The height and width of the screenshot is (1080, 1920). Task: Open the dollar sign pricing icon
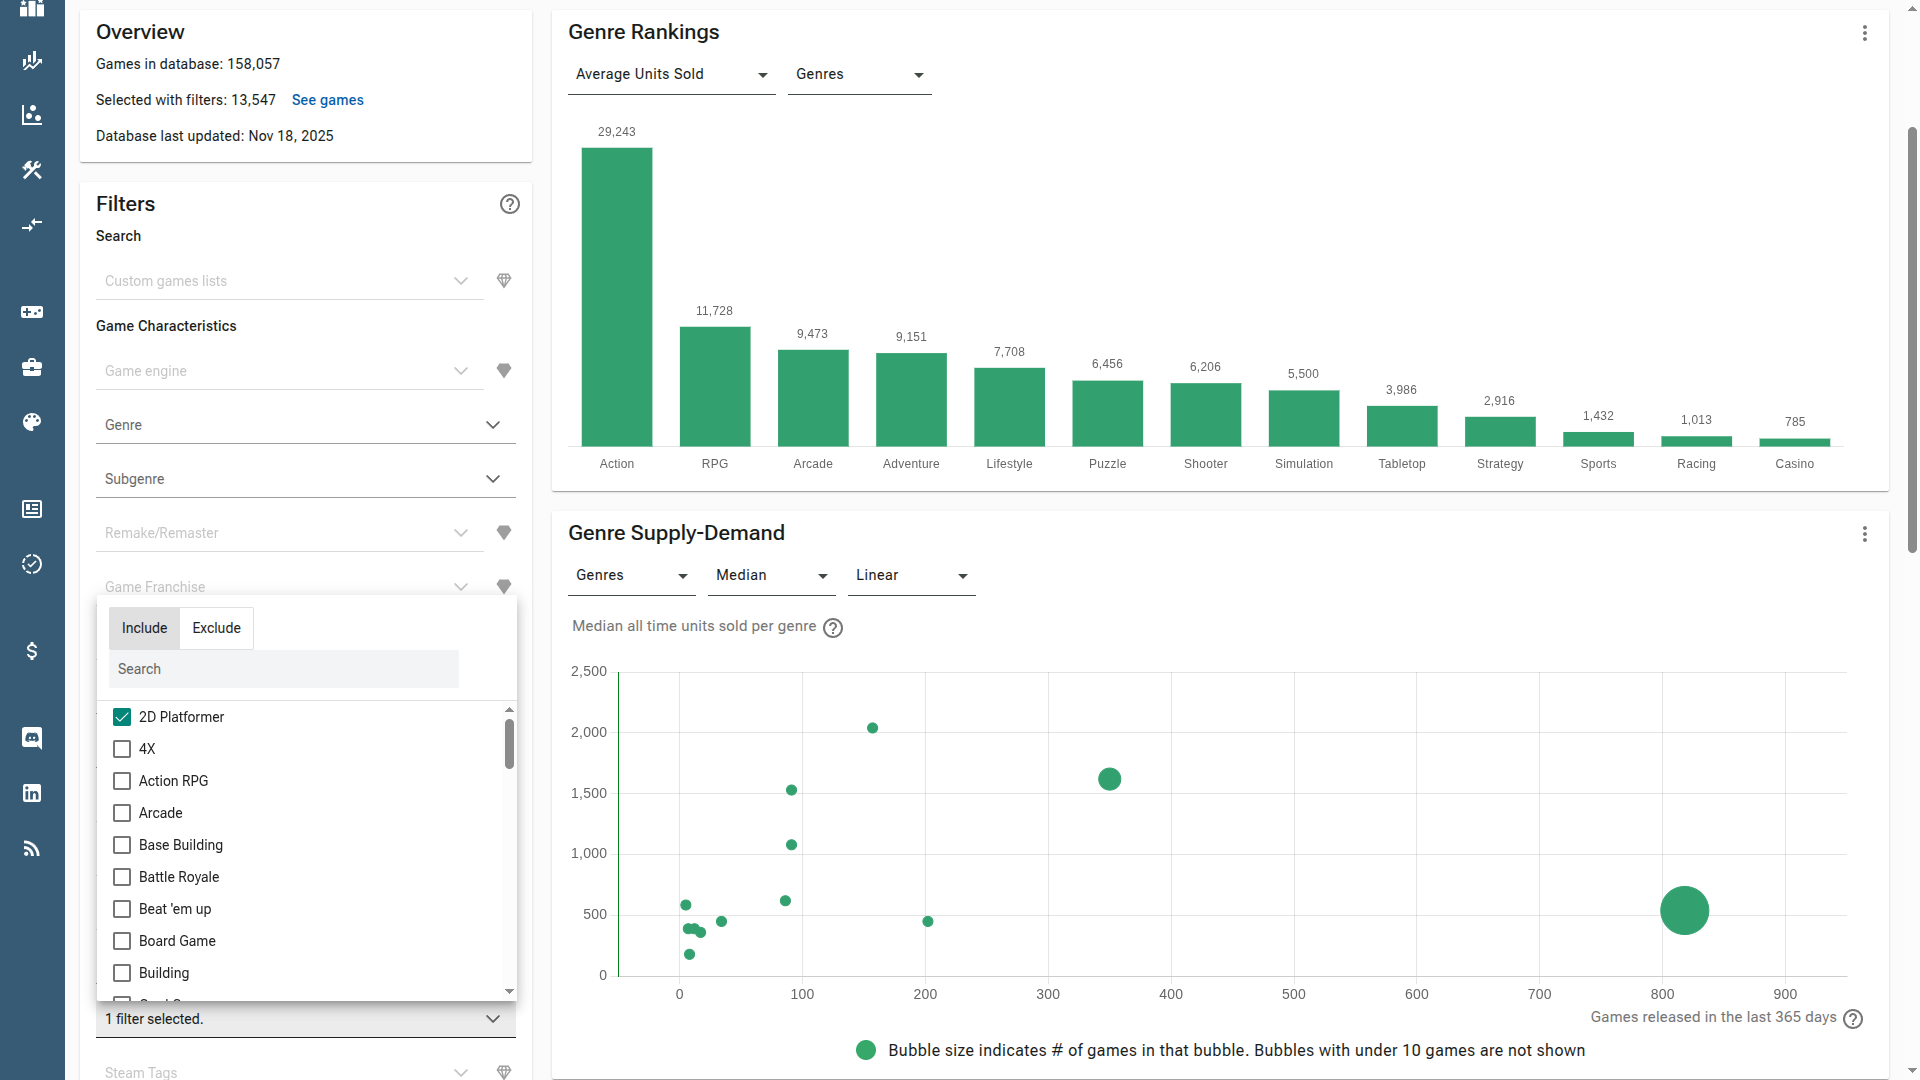coord(32,651)
